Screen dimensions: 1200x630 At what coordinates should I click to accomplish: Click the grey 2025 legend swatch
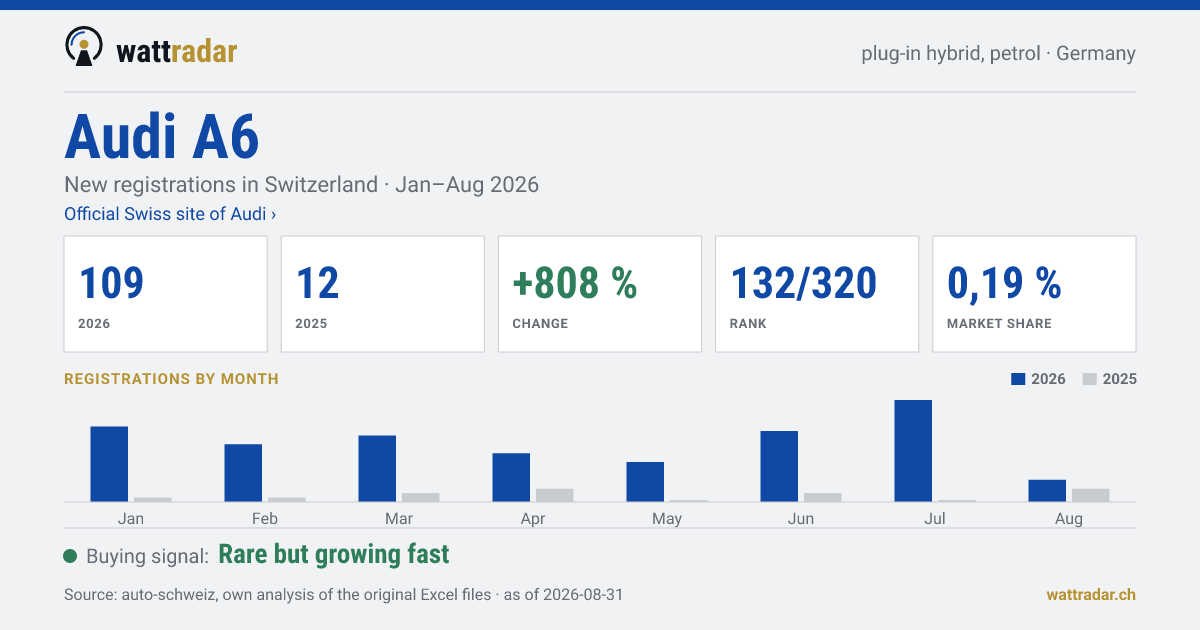click(x=1090, y=379)
